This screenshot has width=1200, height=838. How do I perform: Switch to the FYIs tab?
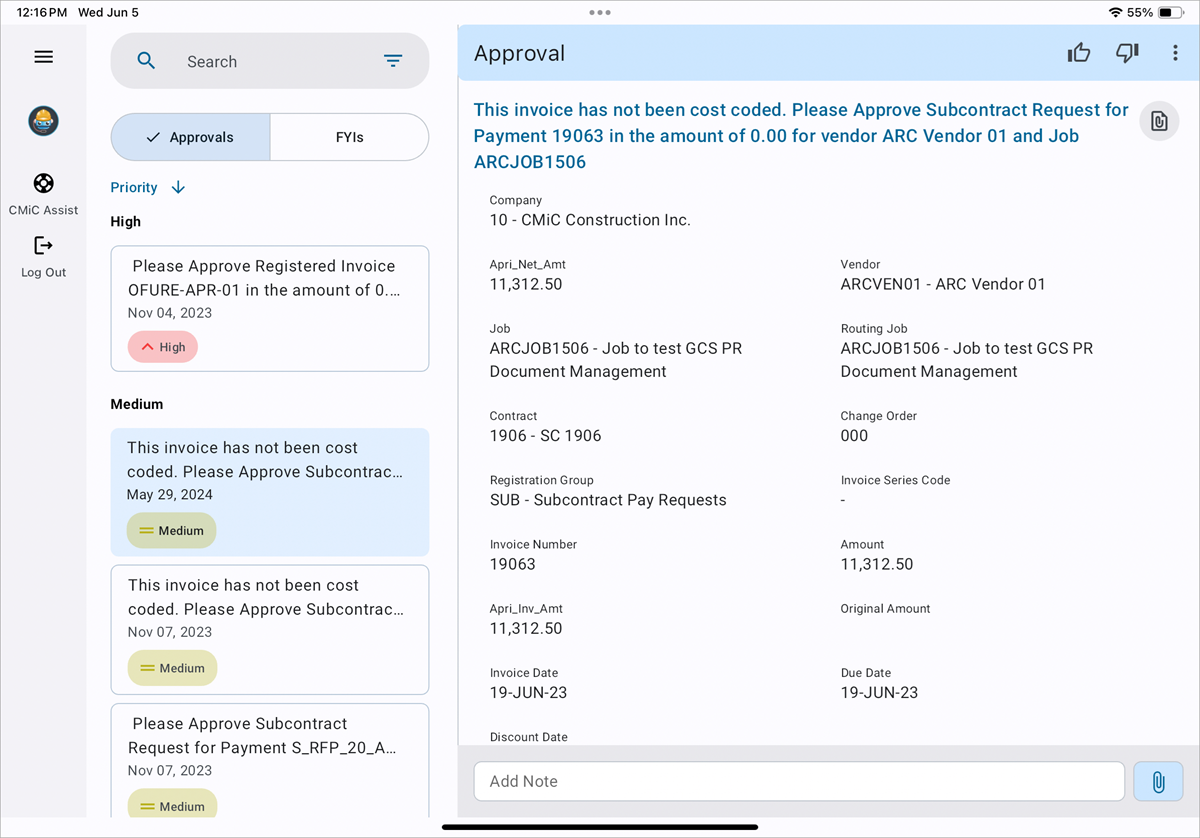[349, 137]
